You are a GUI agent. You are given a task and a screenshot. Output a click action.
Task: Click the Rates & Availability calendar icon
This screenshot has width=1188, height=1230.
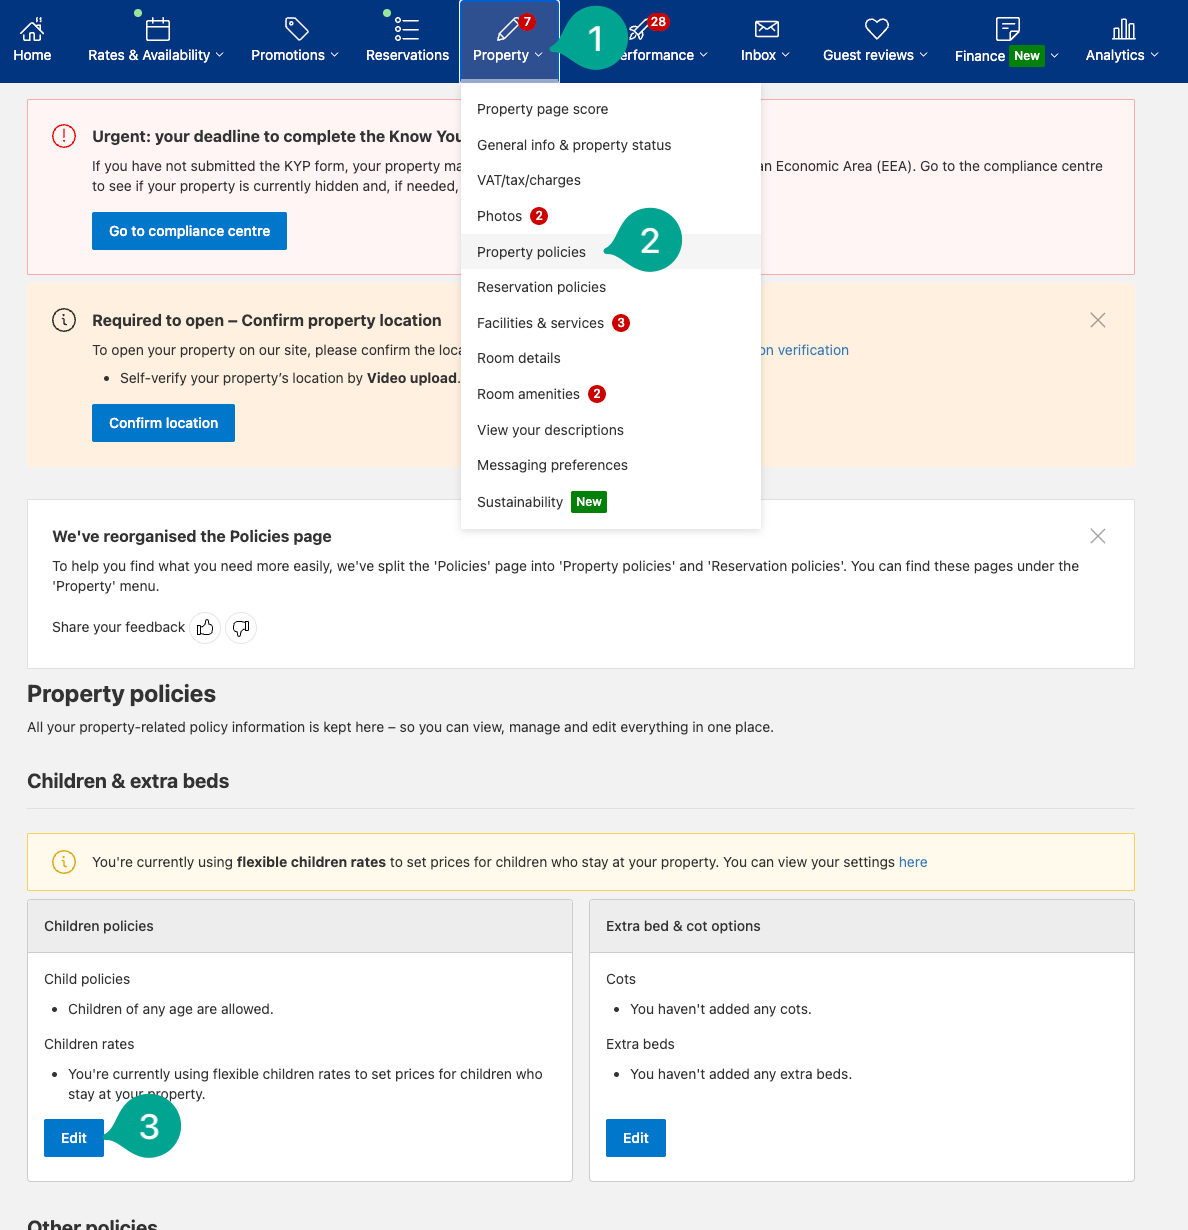[x=158, y=29]
